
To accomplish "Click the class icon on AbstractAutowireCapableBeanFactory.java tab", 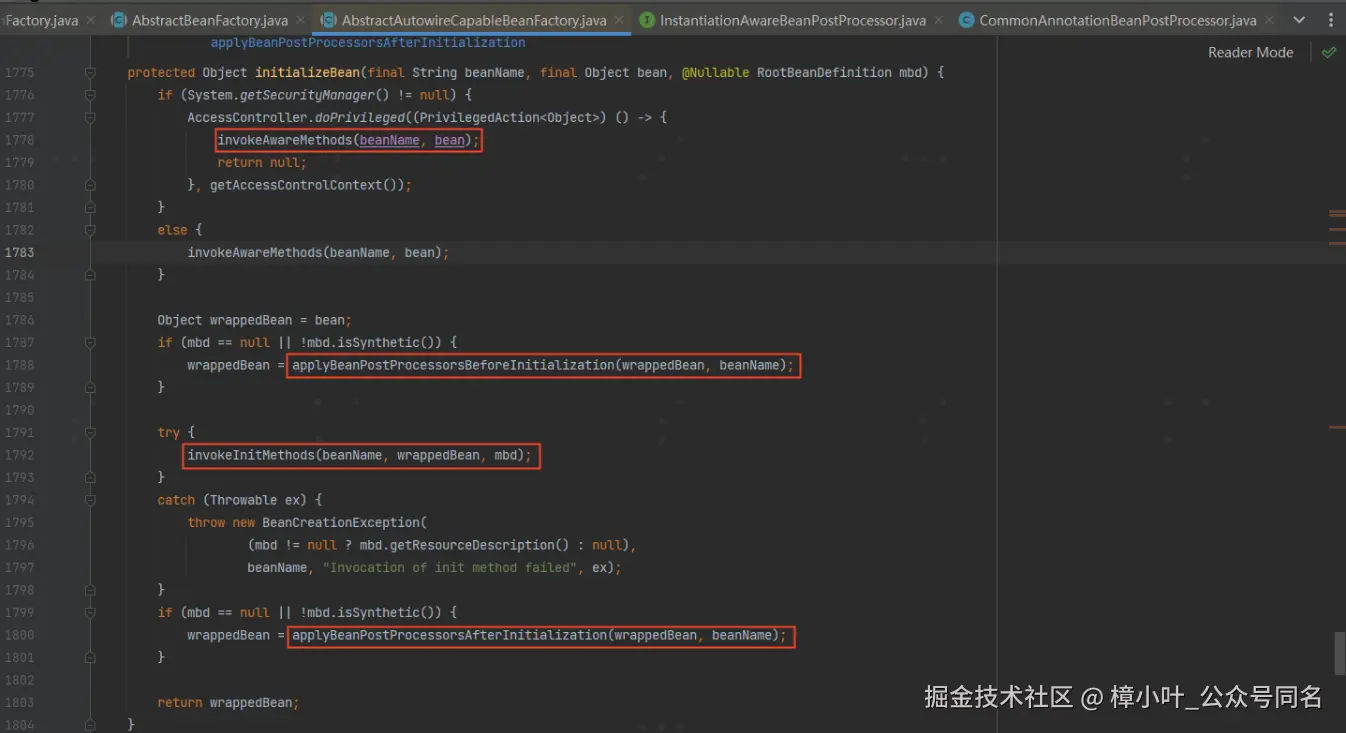I will click(328, 20).
